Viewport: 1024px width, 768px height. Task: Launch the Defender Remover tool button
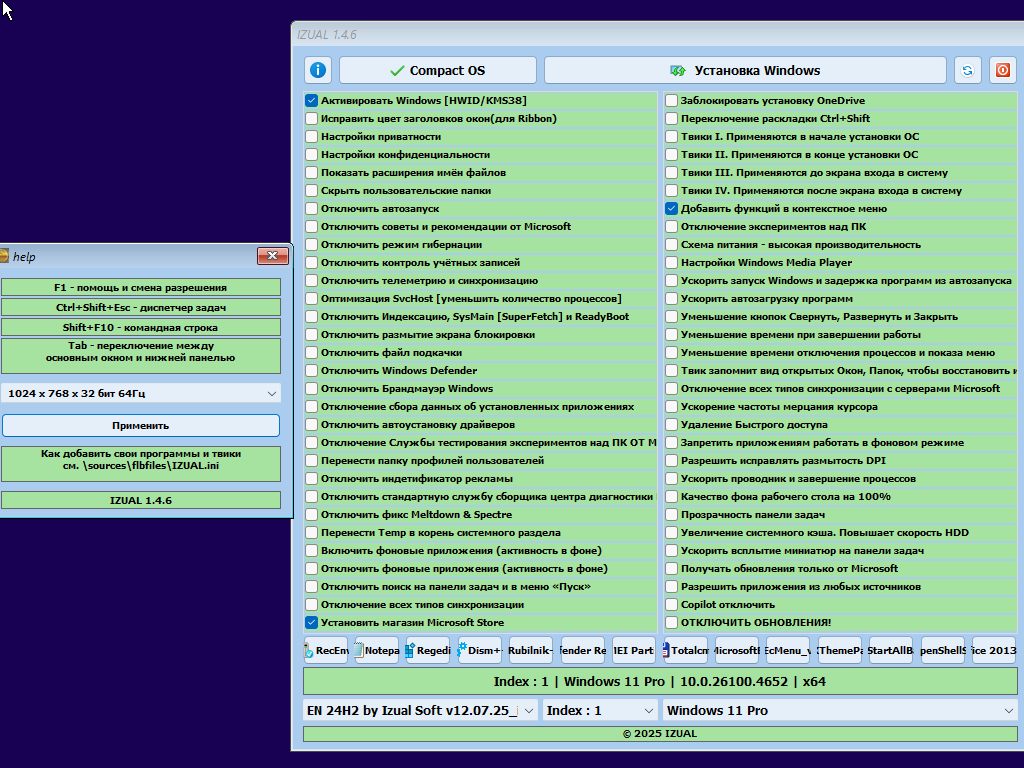coord(583,650)
